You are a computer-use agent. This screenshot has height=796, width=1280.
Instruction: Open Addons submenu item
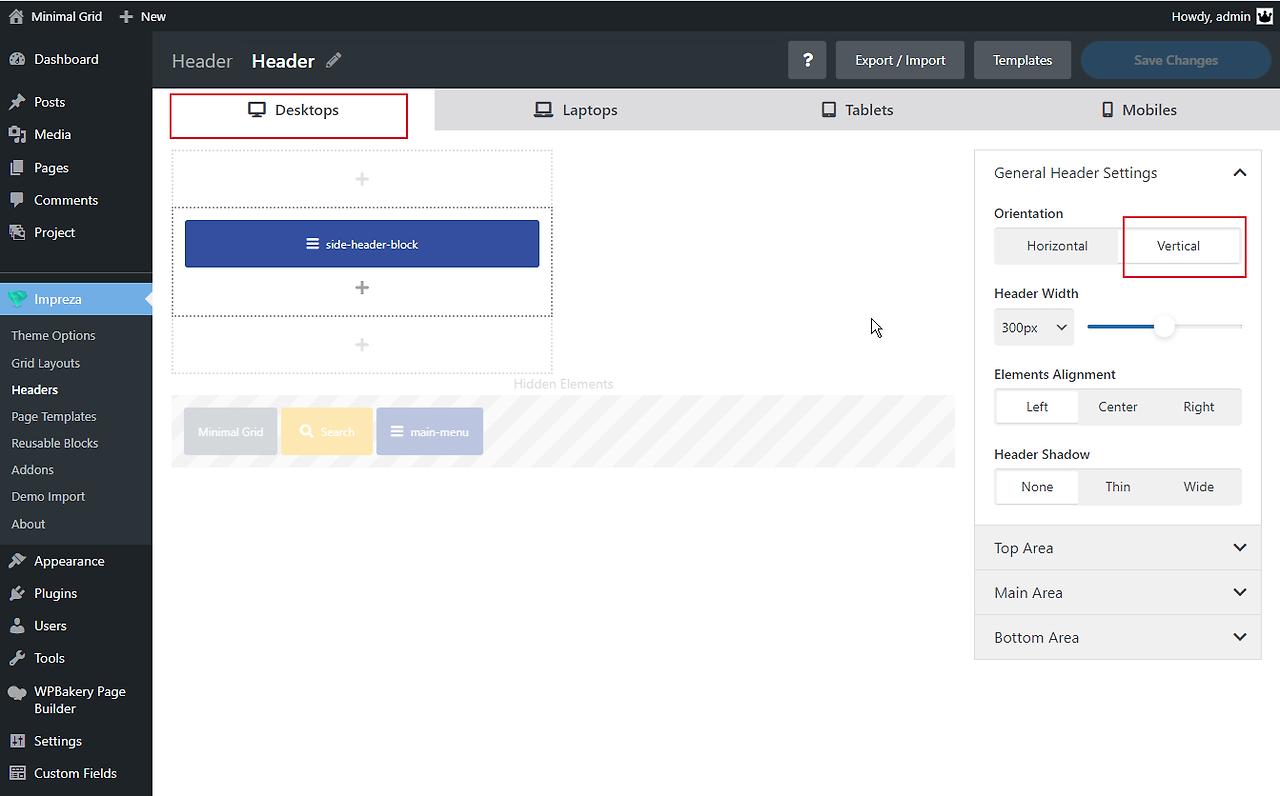tap(32, 470)
